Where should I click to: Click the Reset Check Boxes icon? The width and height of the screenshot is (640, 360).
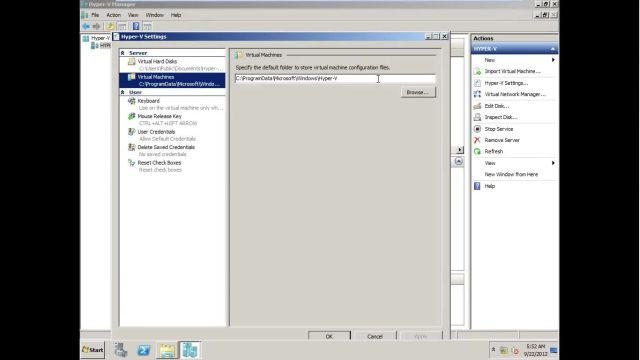tap(131, 163)
